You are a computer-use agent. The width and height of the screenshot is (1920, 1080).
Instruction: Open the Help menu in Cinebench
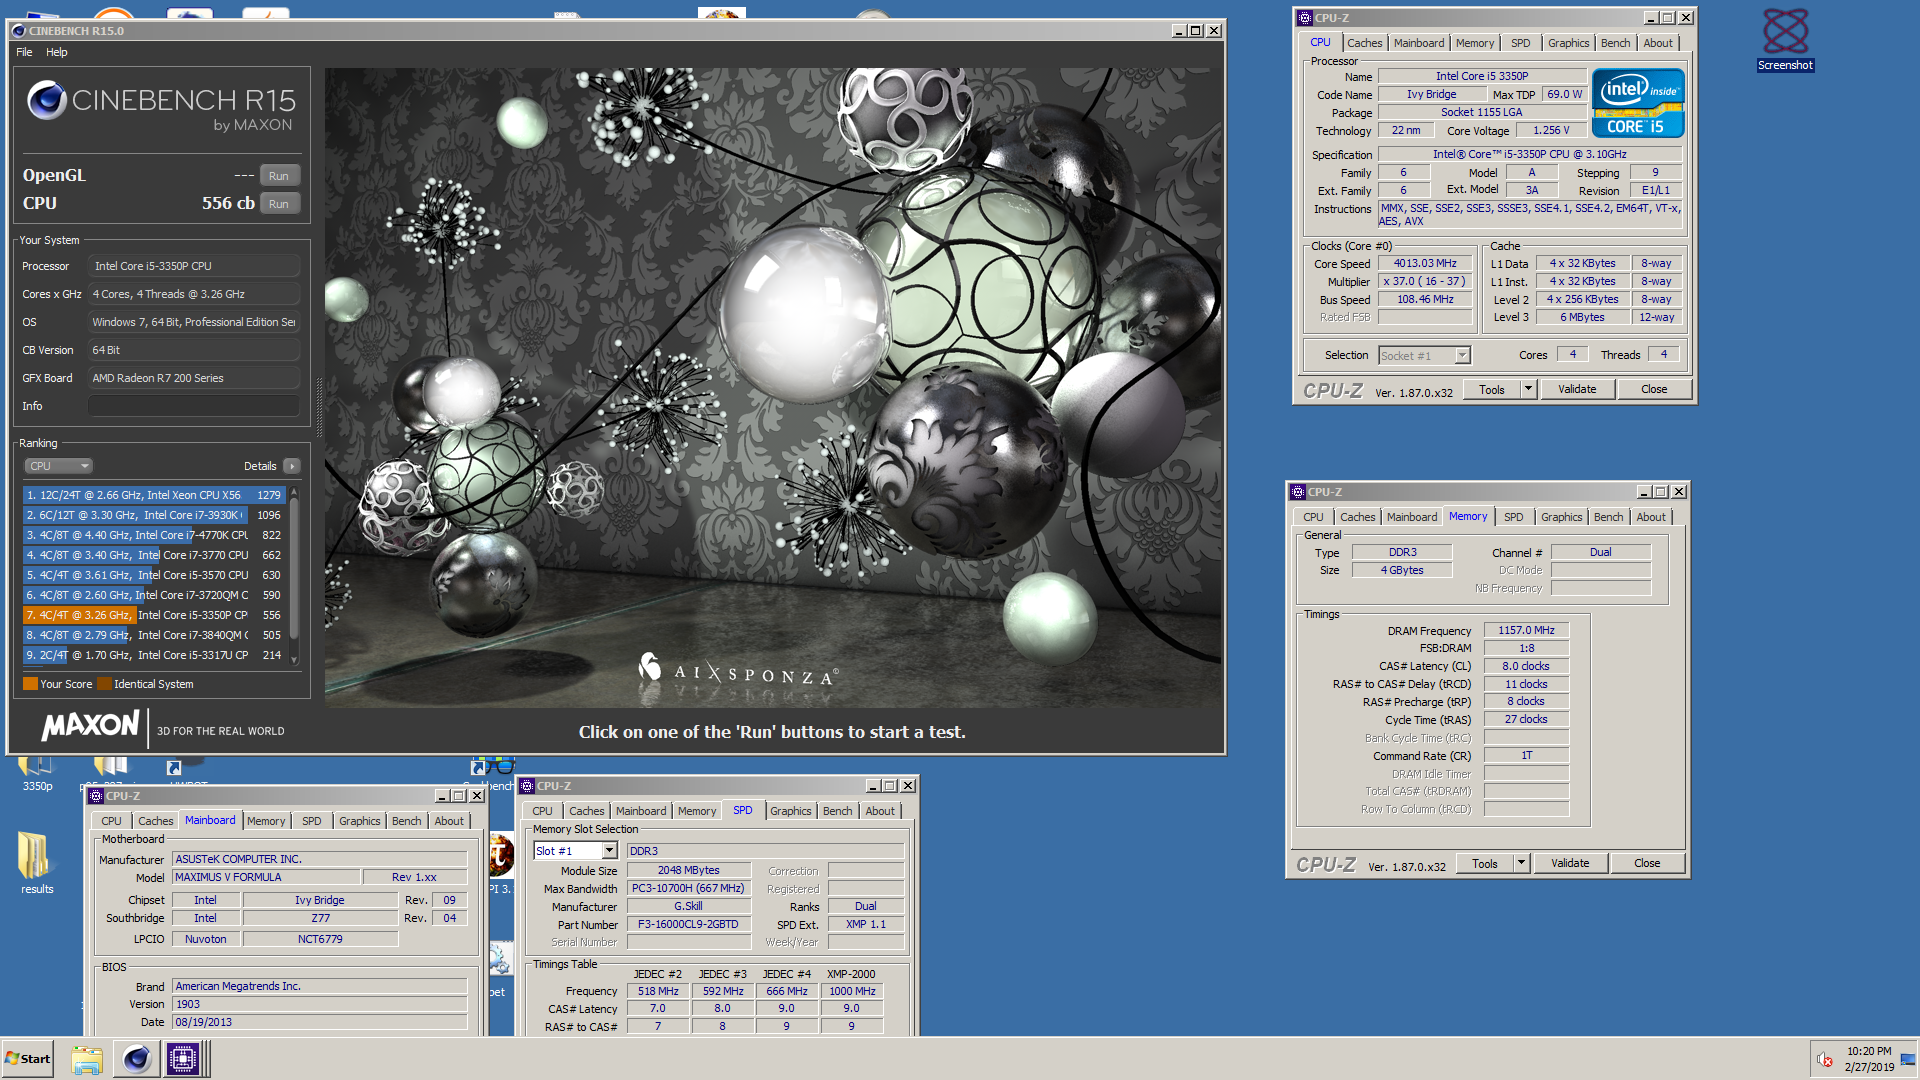57,52
